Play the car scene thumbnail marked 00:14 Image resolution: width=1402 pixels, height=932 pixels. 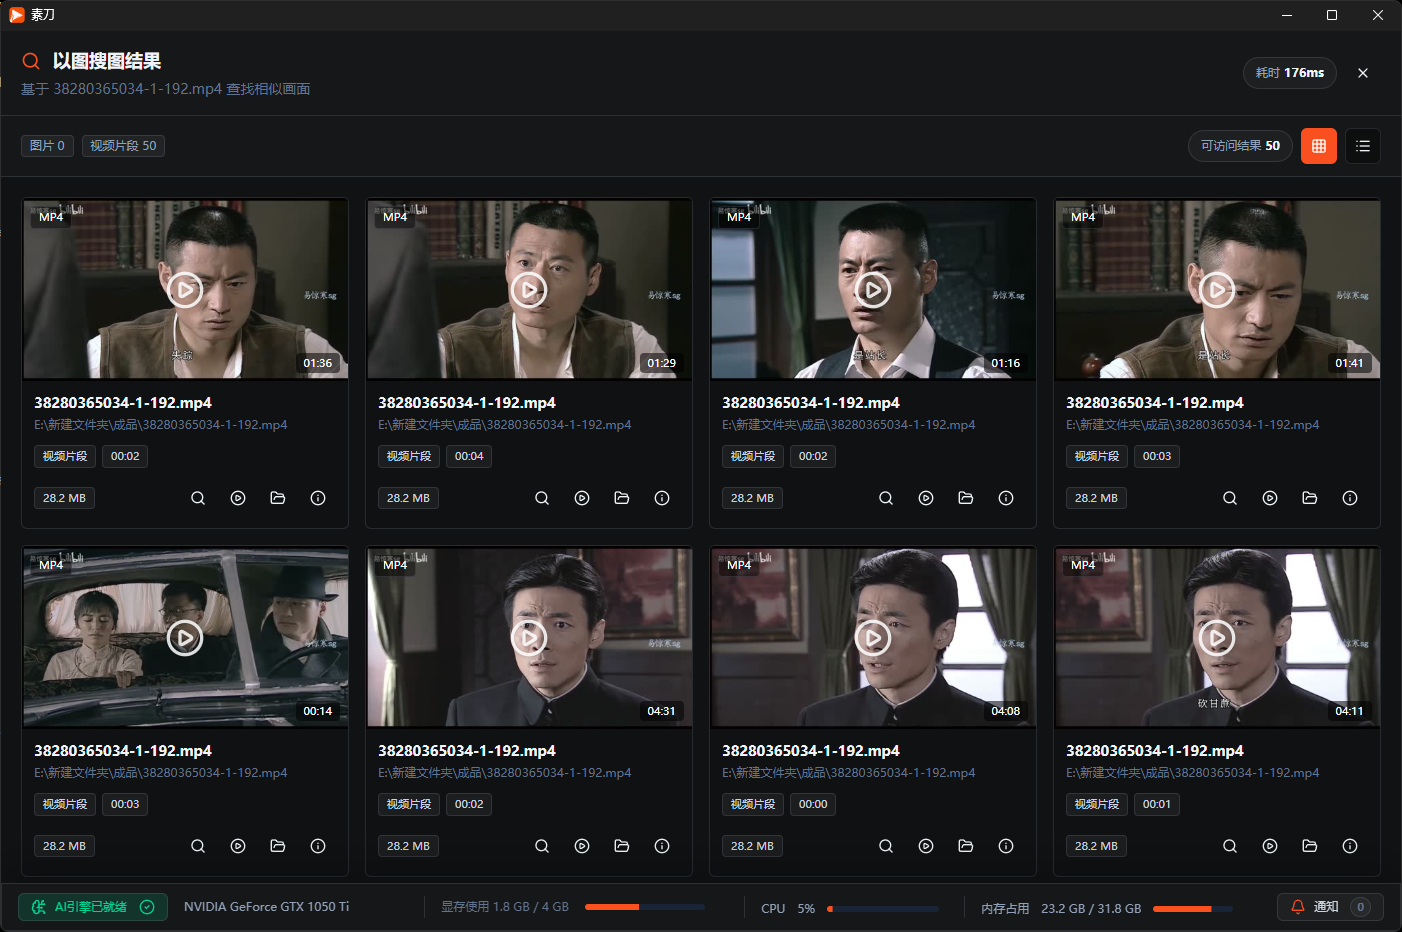coord(185,638)
